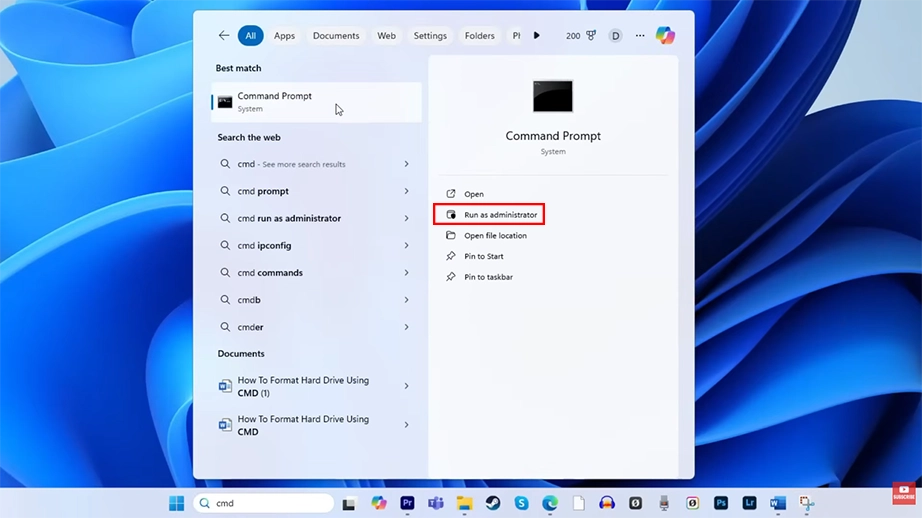Launch Premiere Pro from the taskbar
Image resolution: width=922 pixels, height=518 pixels.
click(x=407, y=503)
